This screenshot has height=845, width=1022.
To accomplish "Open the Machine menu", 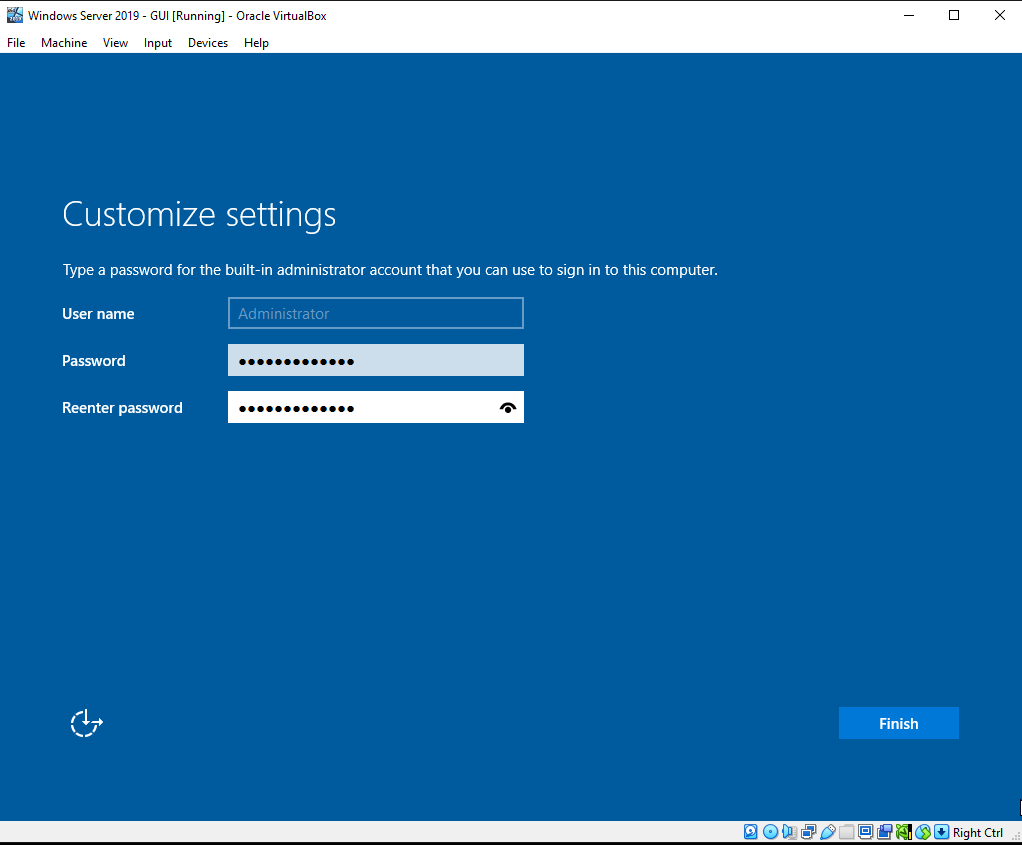I will click(x=64, y=42).
